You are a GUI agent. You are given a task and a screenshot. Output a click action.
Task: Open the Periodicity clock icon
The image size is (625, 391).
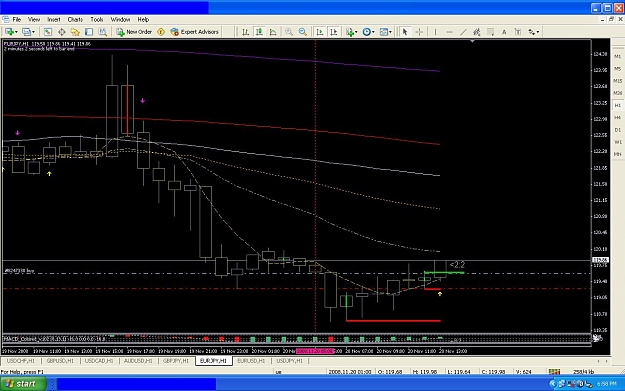366,32
